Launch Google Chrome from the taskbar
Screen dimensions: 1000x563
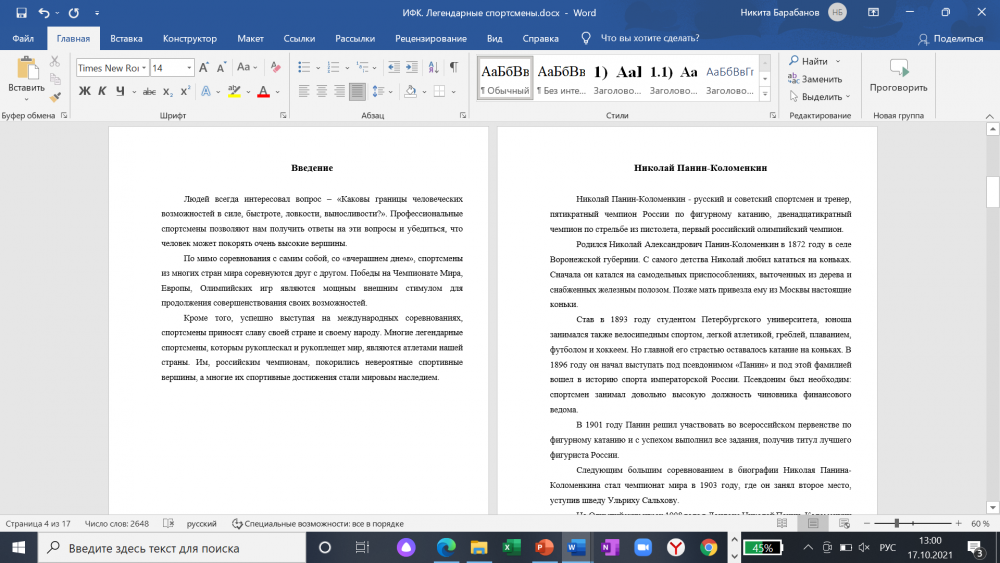coord(708,548)
